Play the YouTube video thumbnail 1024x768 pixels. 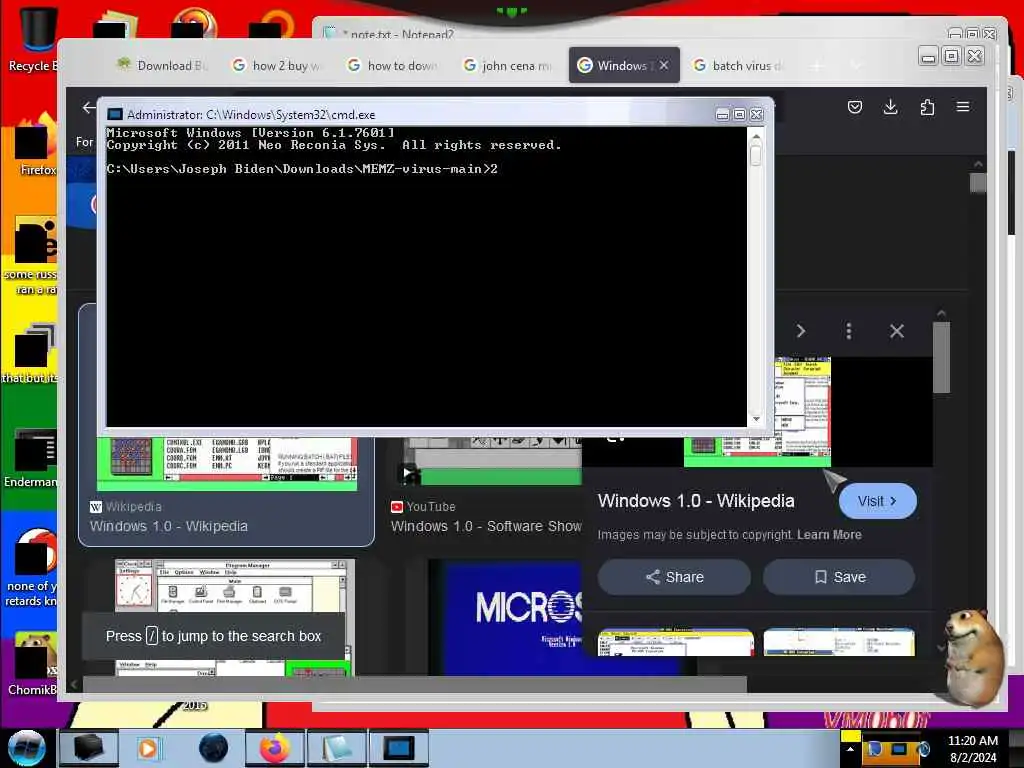pyautogui.click(x=409, y=473)
